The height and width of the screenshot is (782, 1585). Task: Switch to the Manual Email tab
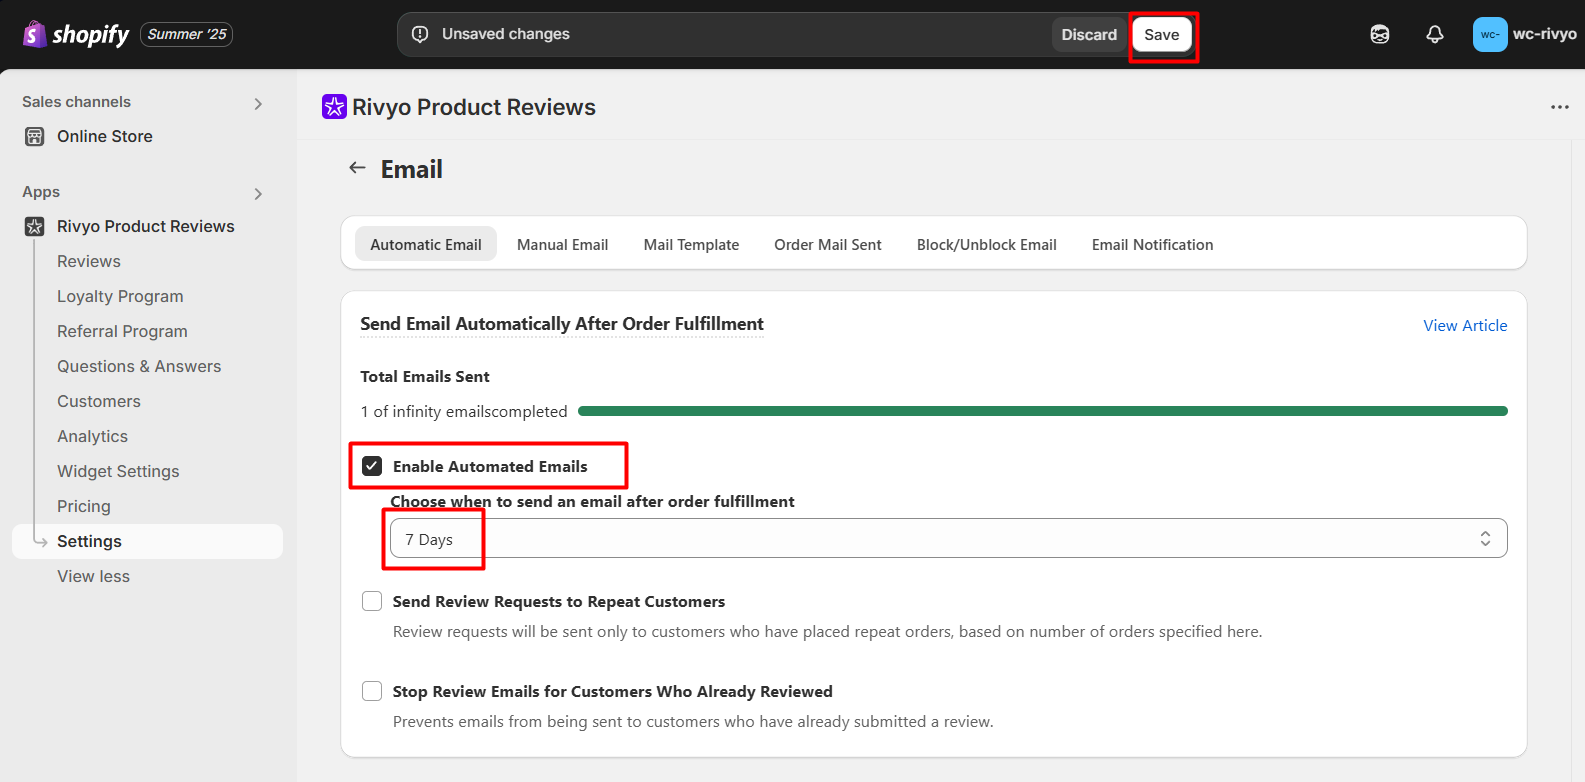[x=563, y=244]
